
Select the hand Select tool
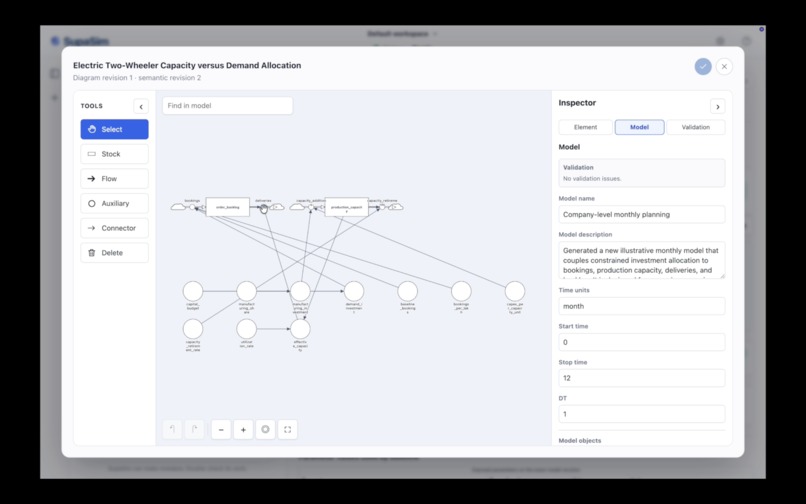[114, 129]
